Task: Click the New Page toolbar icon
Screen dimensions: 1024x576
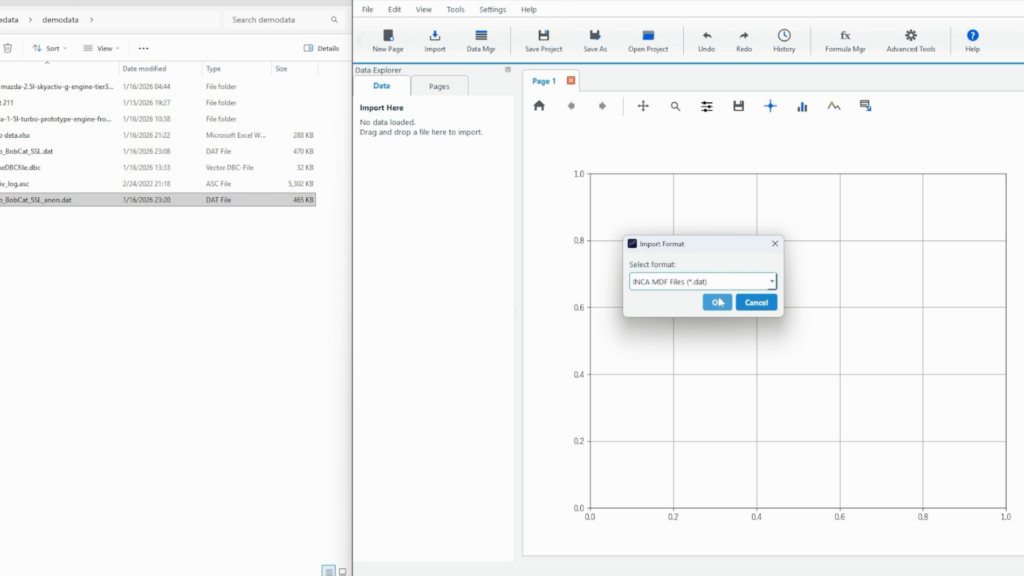Action: pos(388,40)
